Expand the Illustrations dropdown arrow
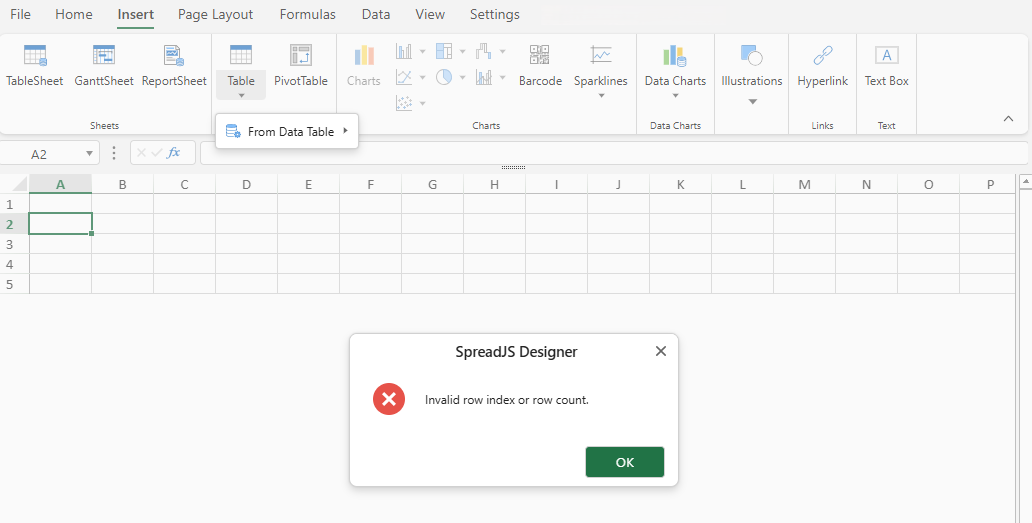 click(752, 102)
